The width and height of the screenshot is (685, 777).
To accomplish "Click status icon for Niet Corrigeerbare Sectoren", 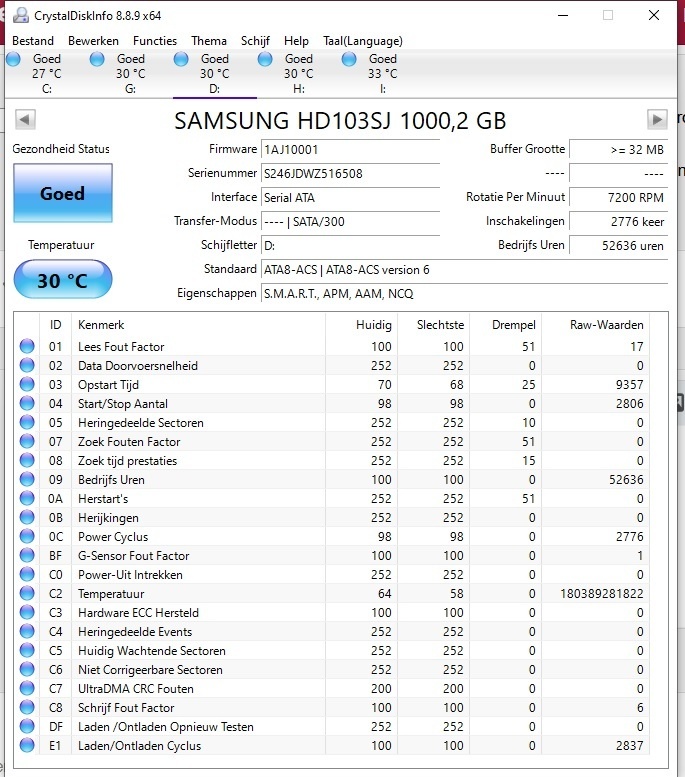I will (x=27, y=669).
